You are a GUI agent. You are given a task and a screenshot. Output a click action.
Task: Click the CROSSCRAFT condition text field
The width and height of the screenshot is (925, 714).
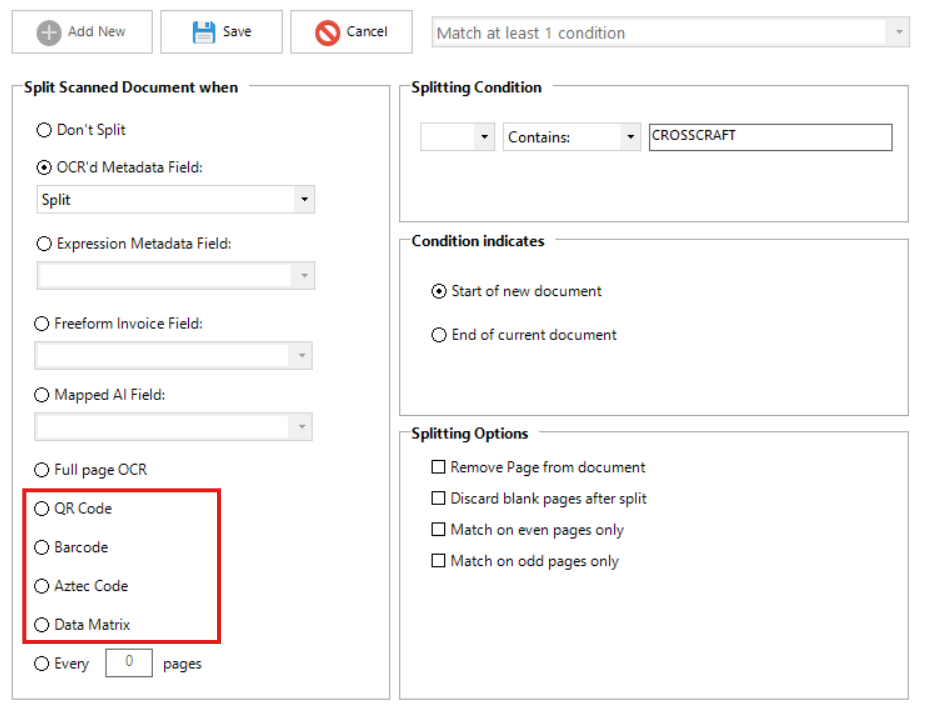click(x=769, y=137)
